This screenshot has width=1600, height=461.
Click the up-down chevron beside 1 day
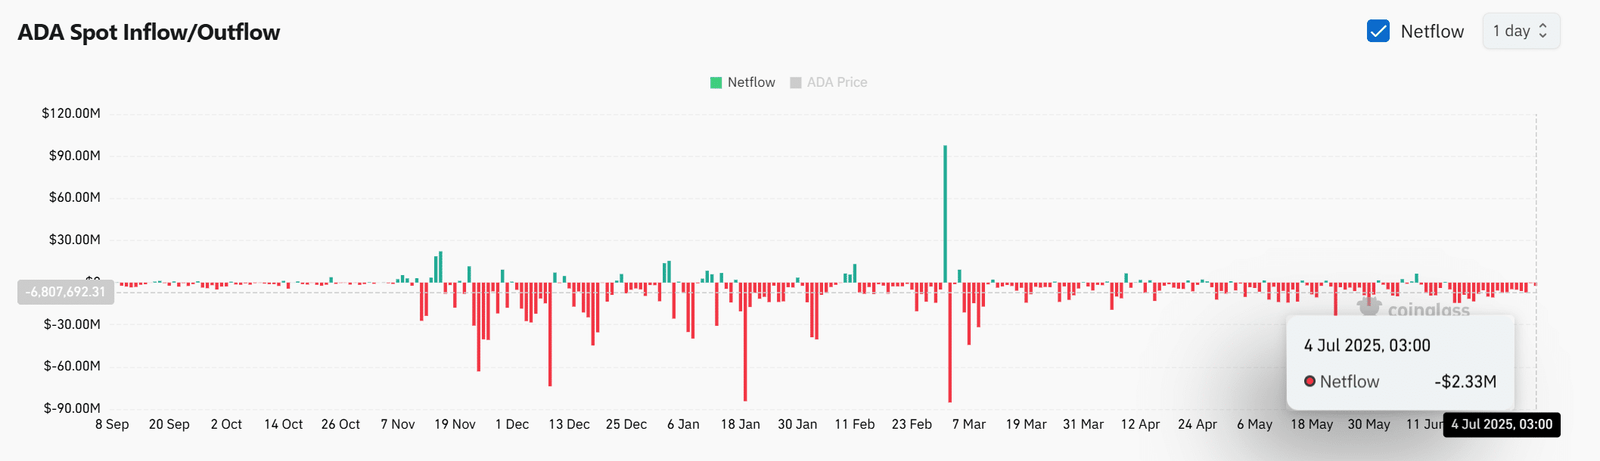(x=1543, y=31)
